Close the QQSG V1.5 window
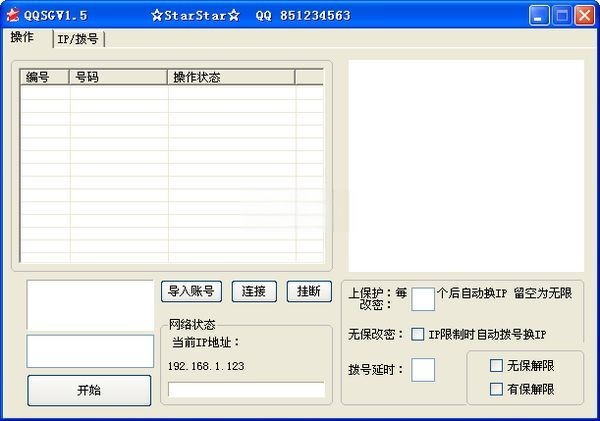The image size is (600, 421). 584,15
